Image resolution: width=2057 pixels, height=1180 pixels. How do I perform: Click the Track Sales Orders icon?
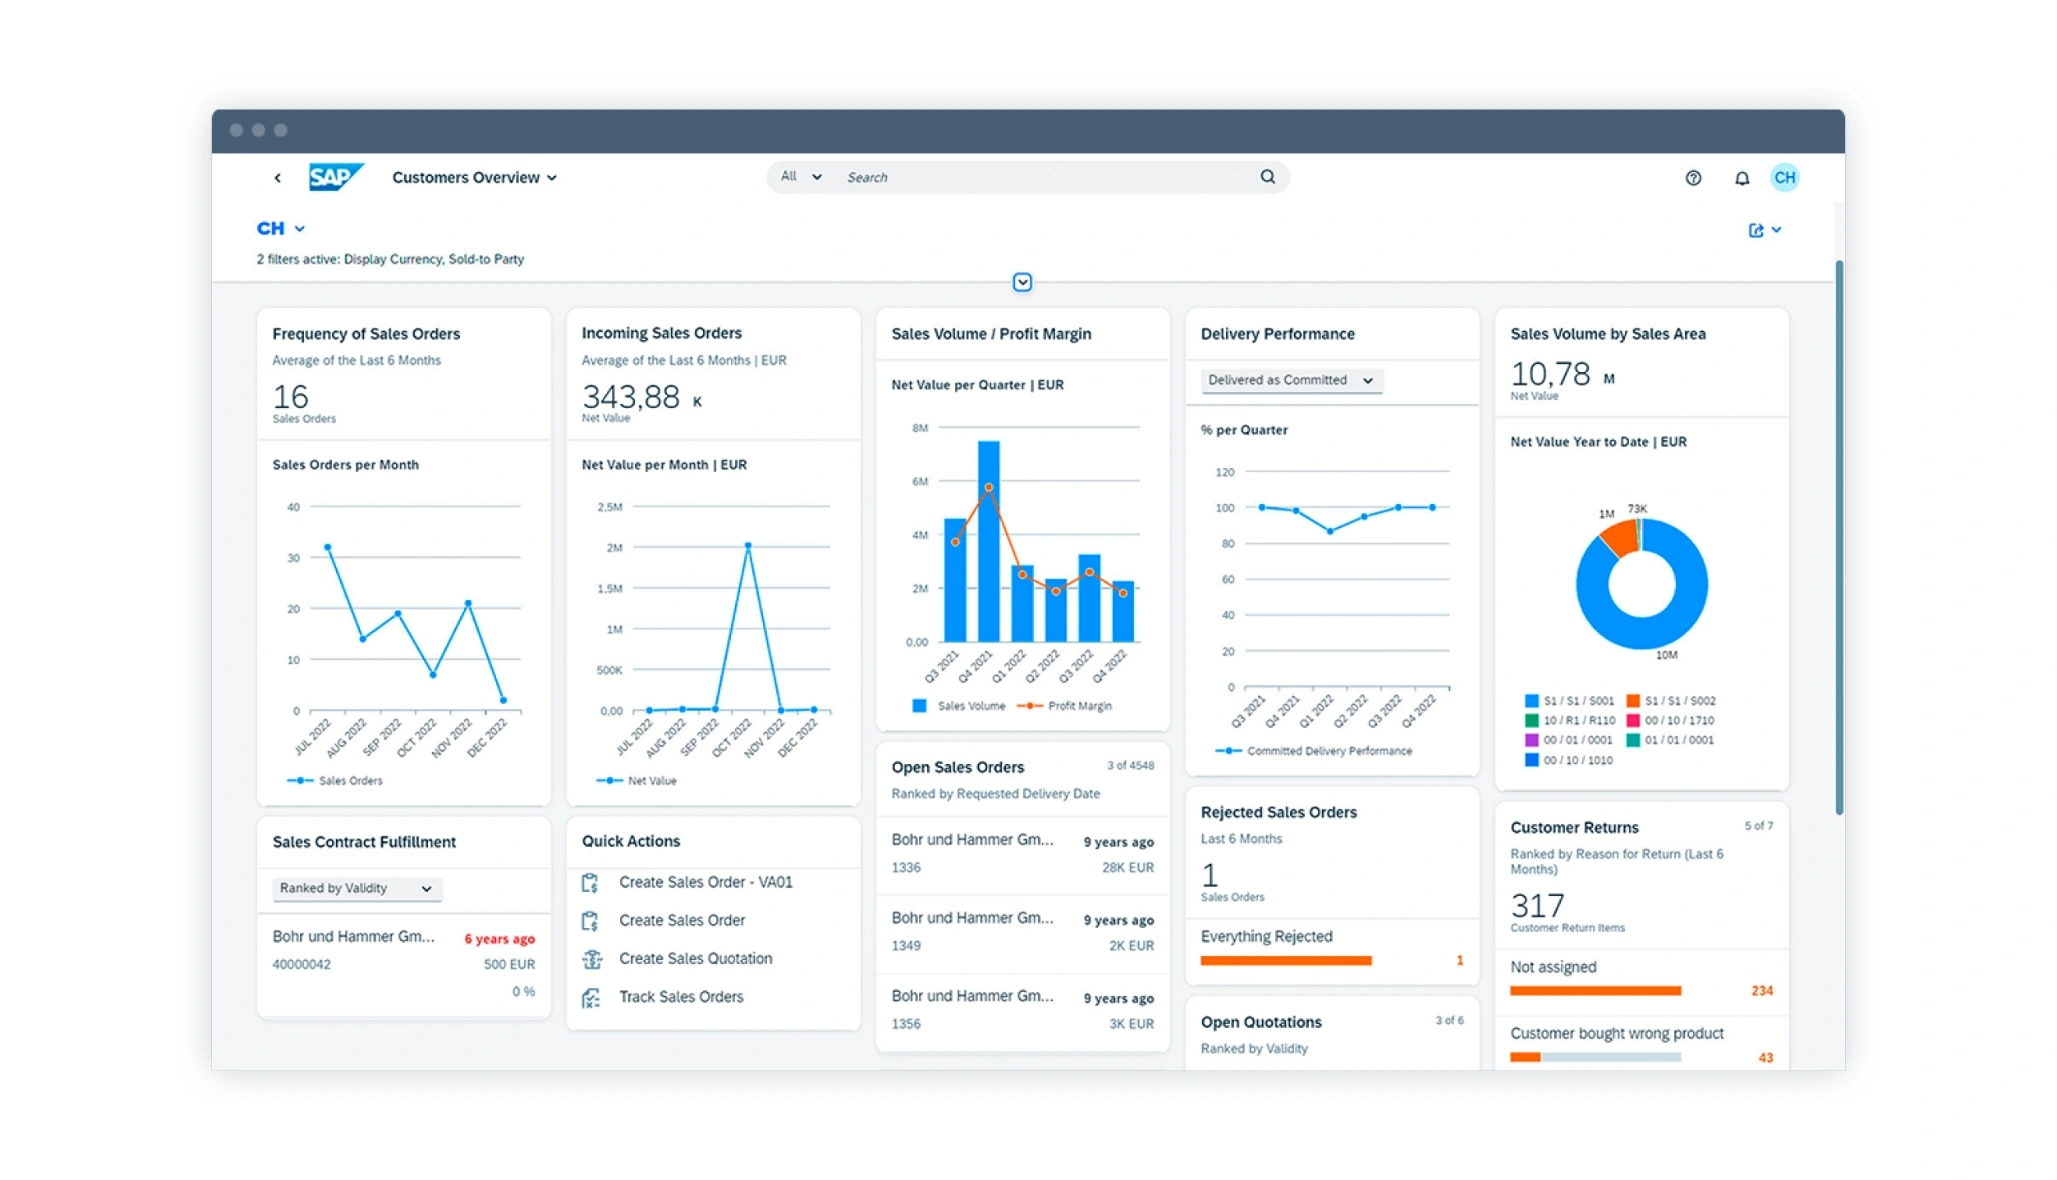pos(592,997)
